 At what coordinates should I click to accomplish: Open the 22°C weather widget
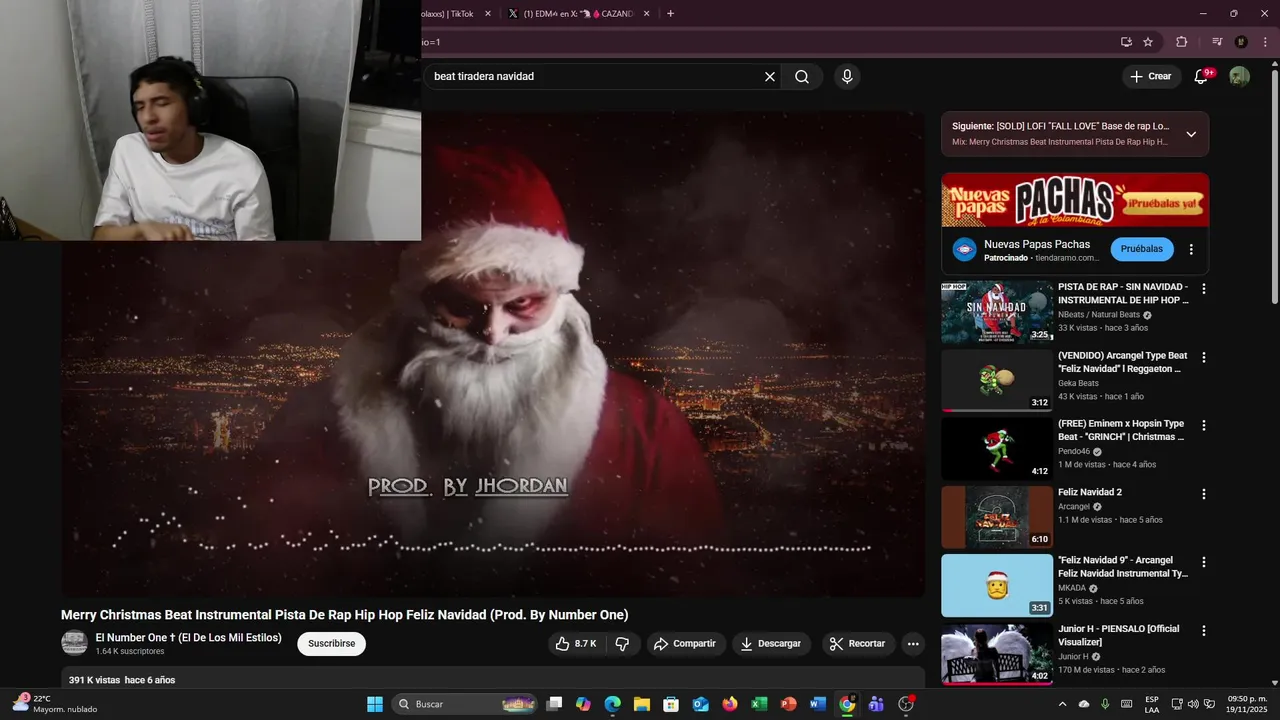[55, 704]
